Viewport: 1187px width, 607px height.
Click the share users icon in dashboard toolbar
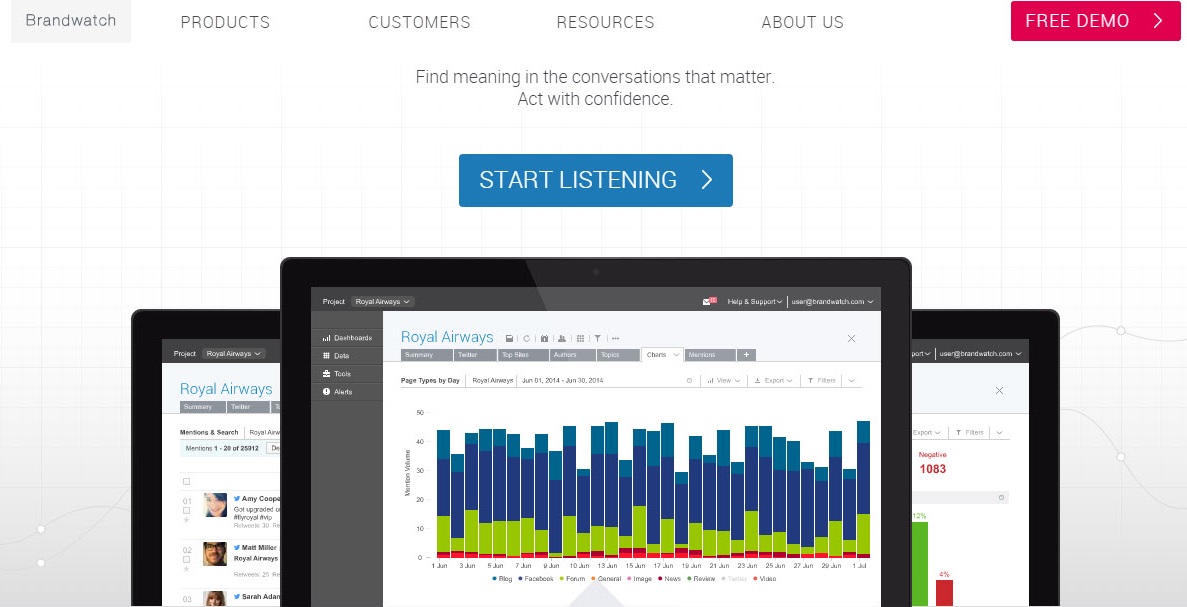[x=562, y=338]
